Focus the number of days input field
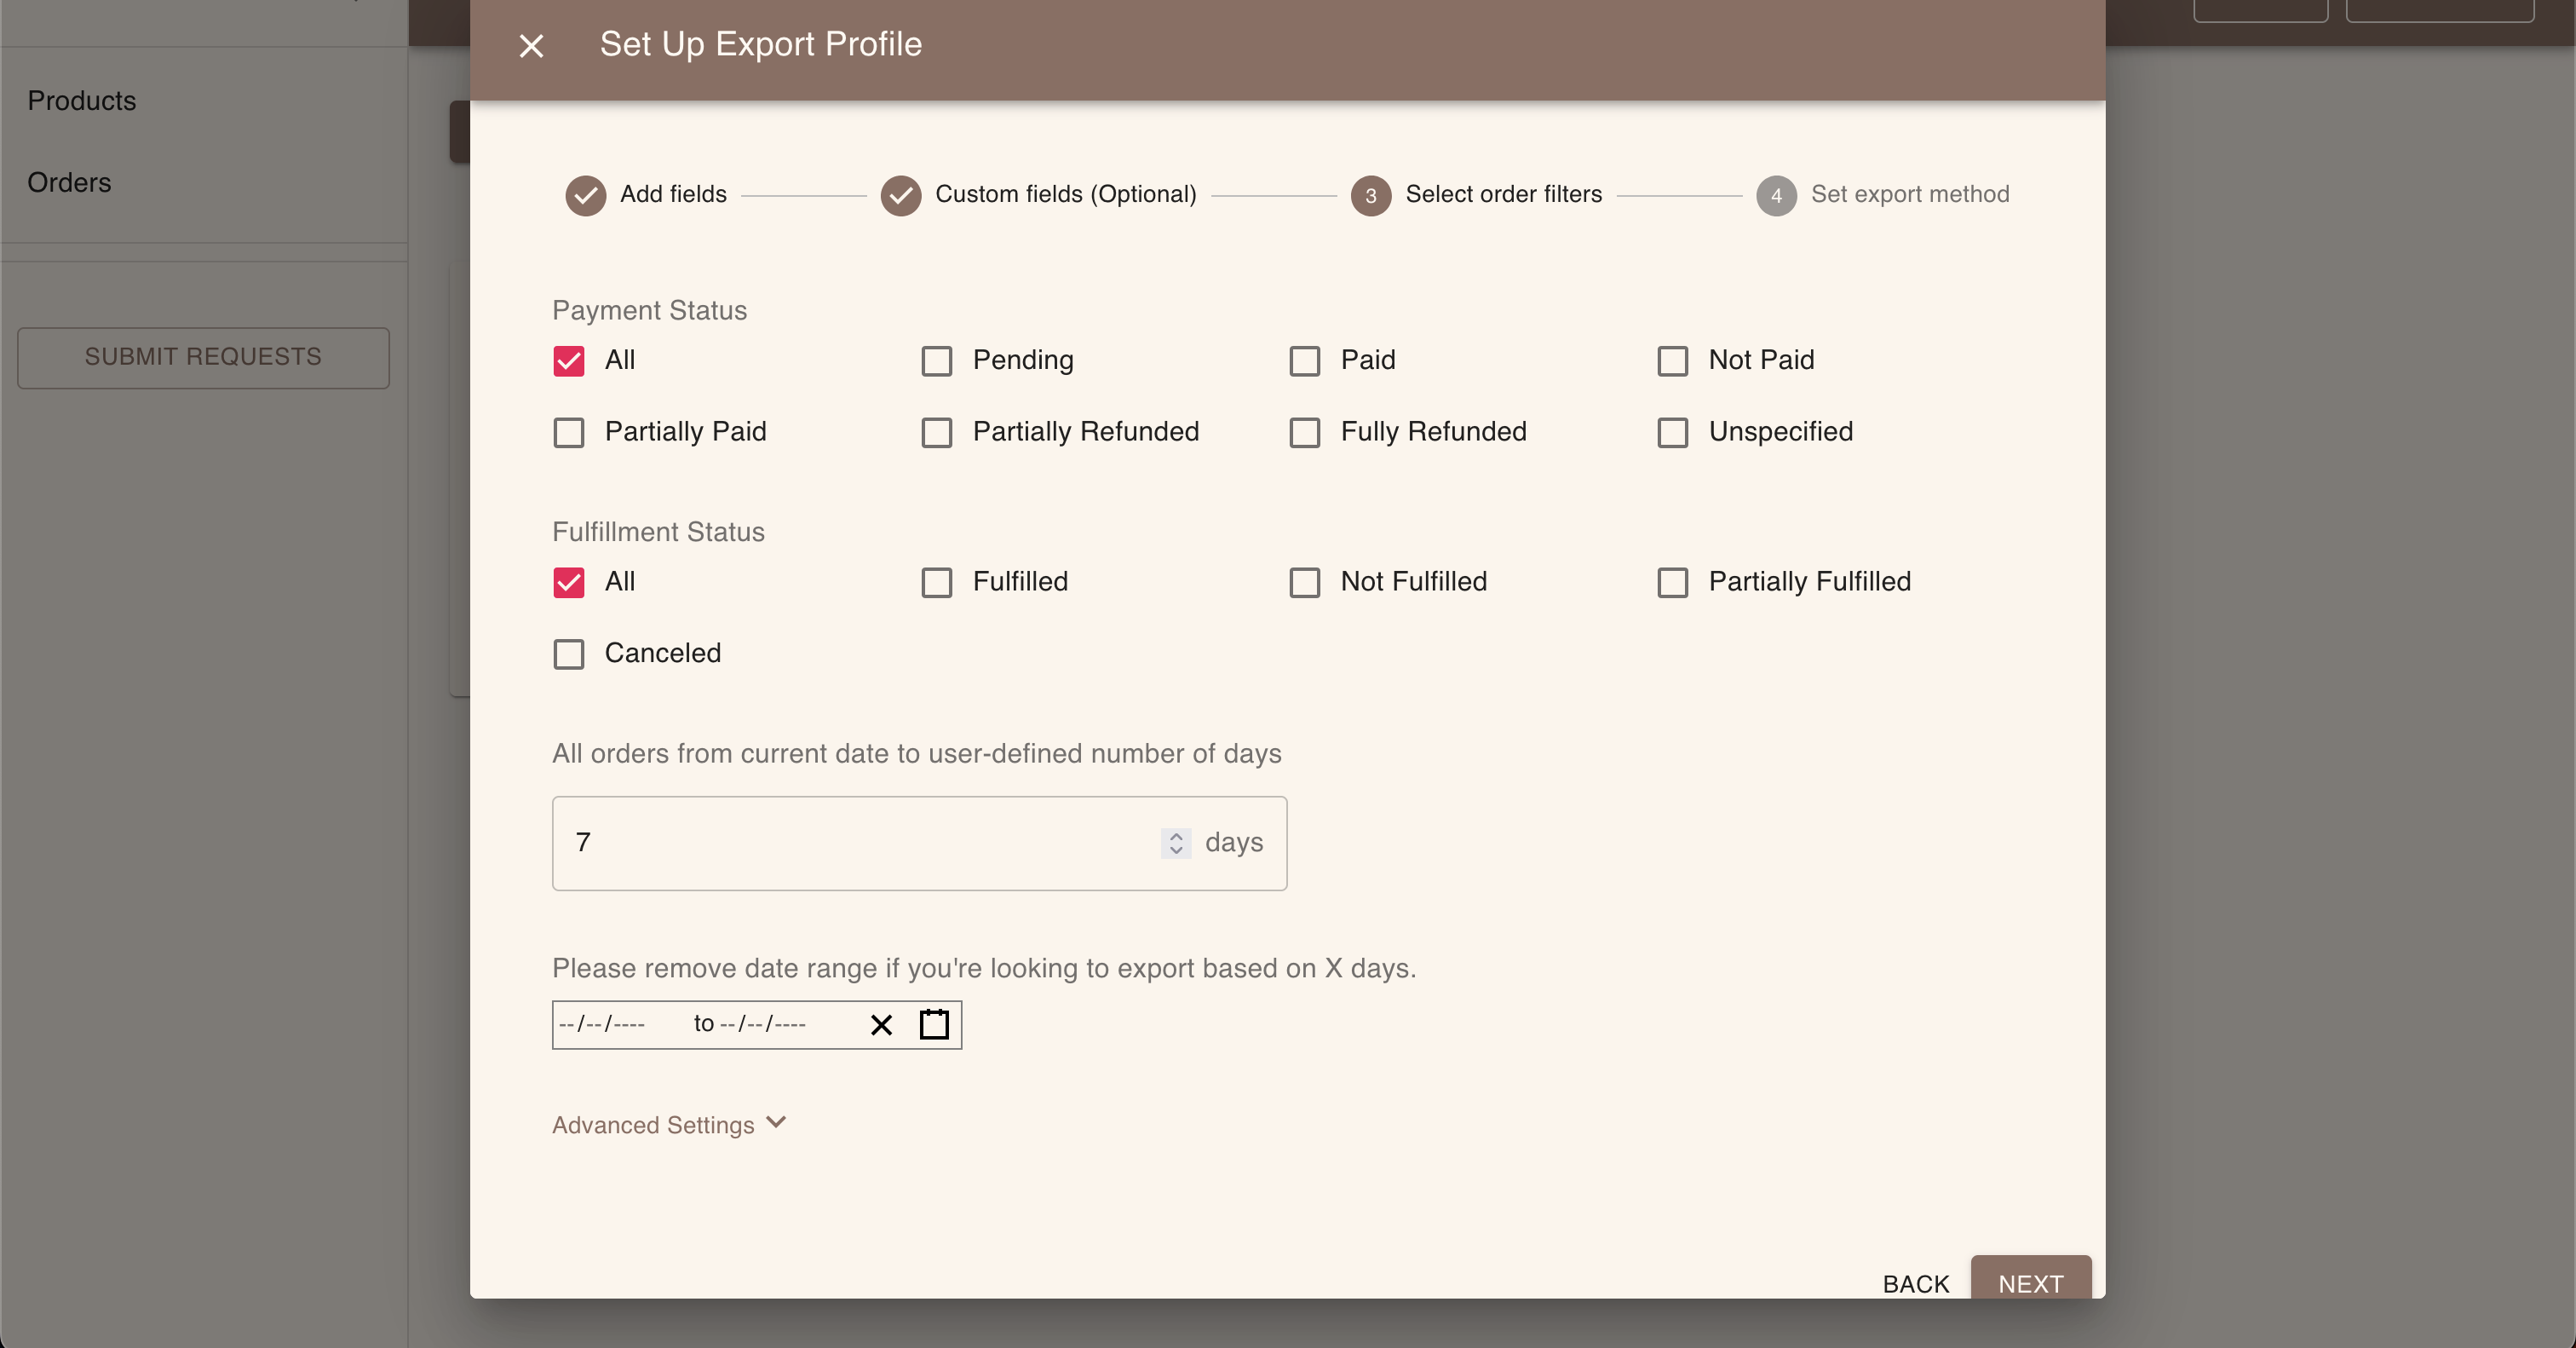The image size is (2576, 1348). pyautogui.click(x=860, y=843)
